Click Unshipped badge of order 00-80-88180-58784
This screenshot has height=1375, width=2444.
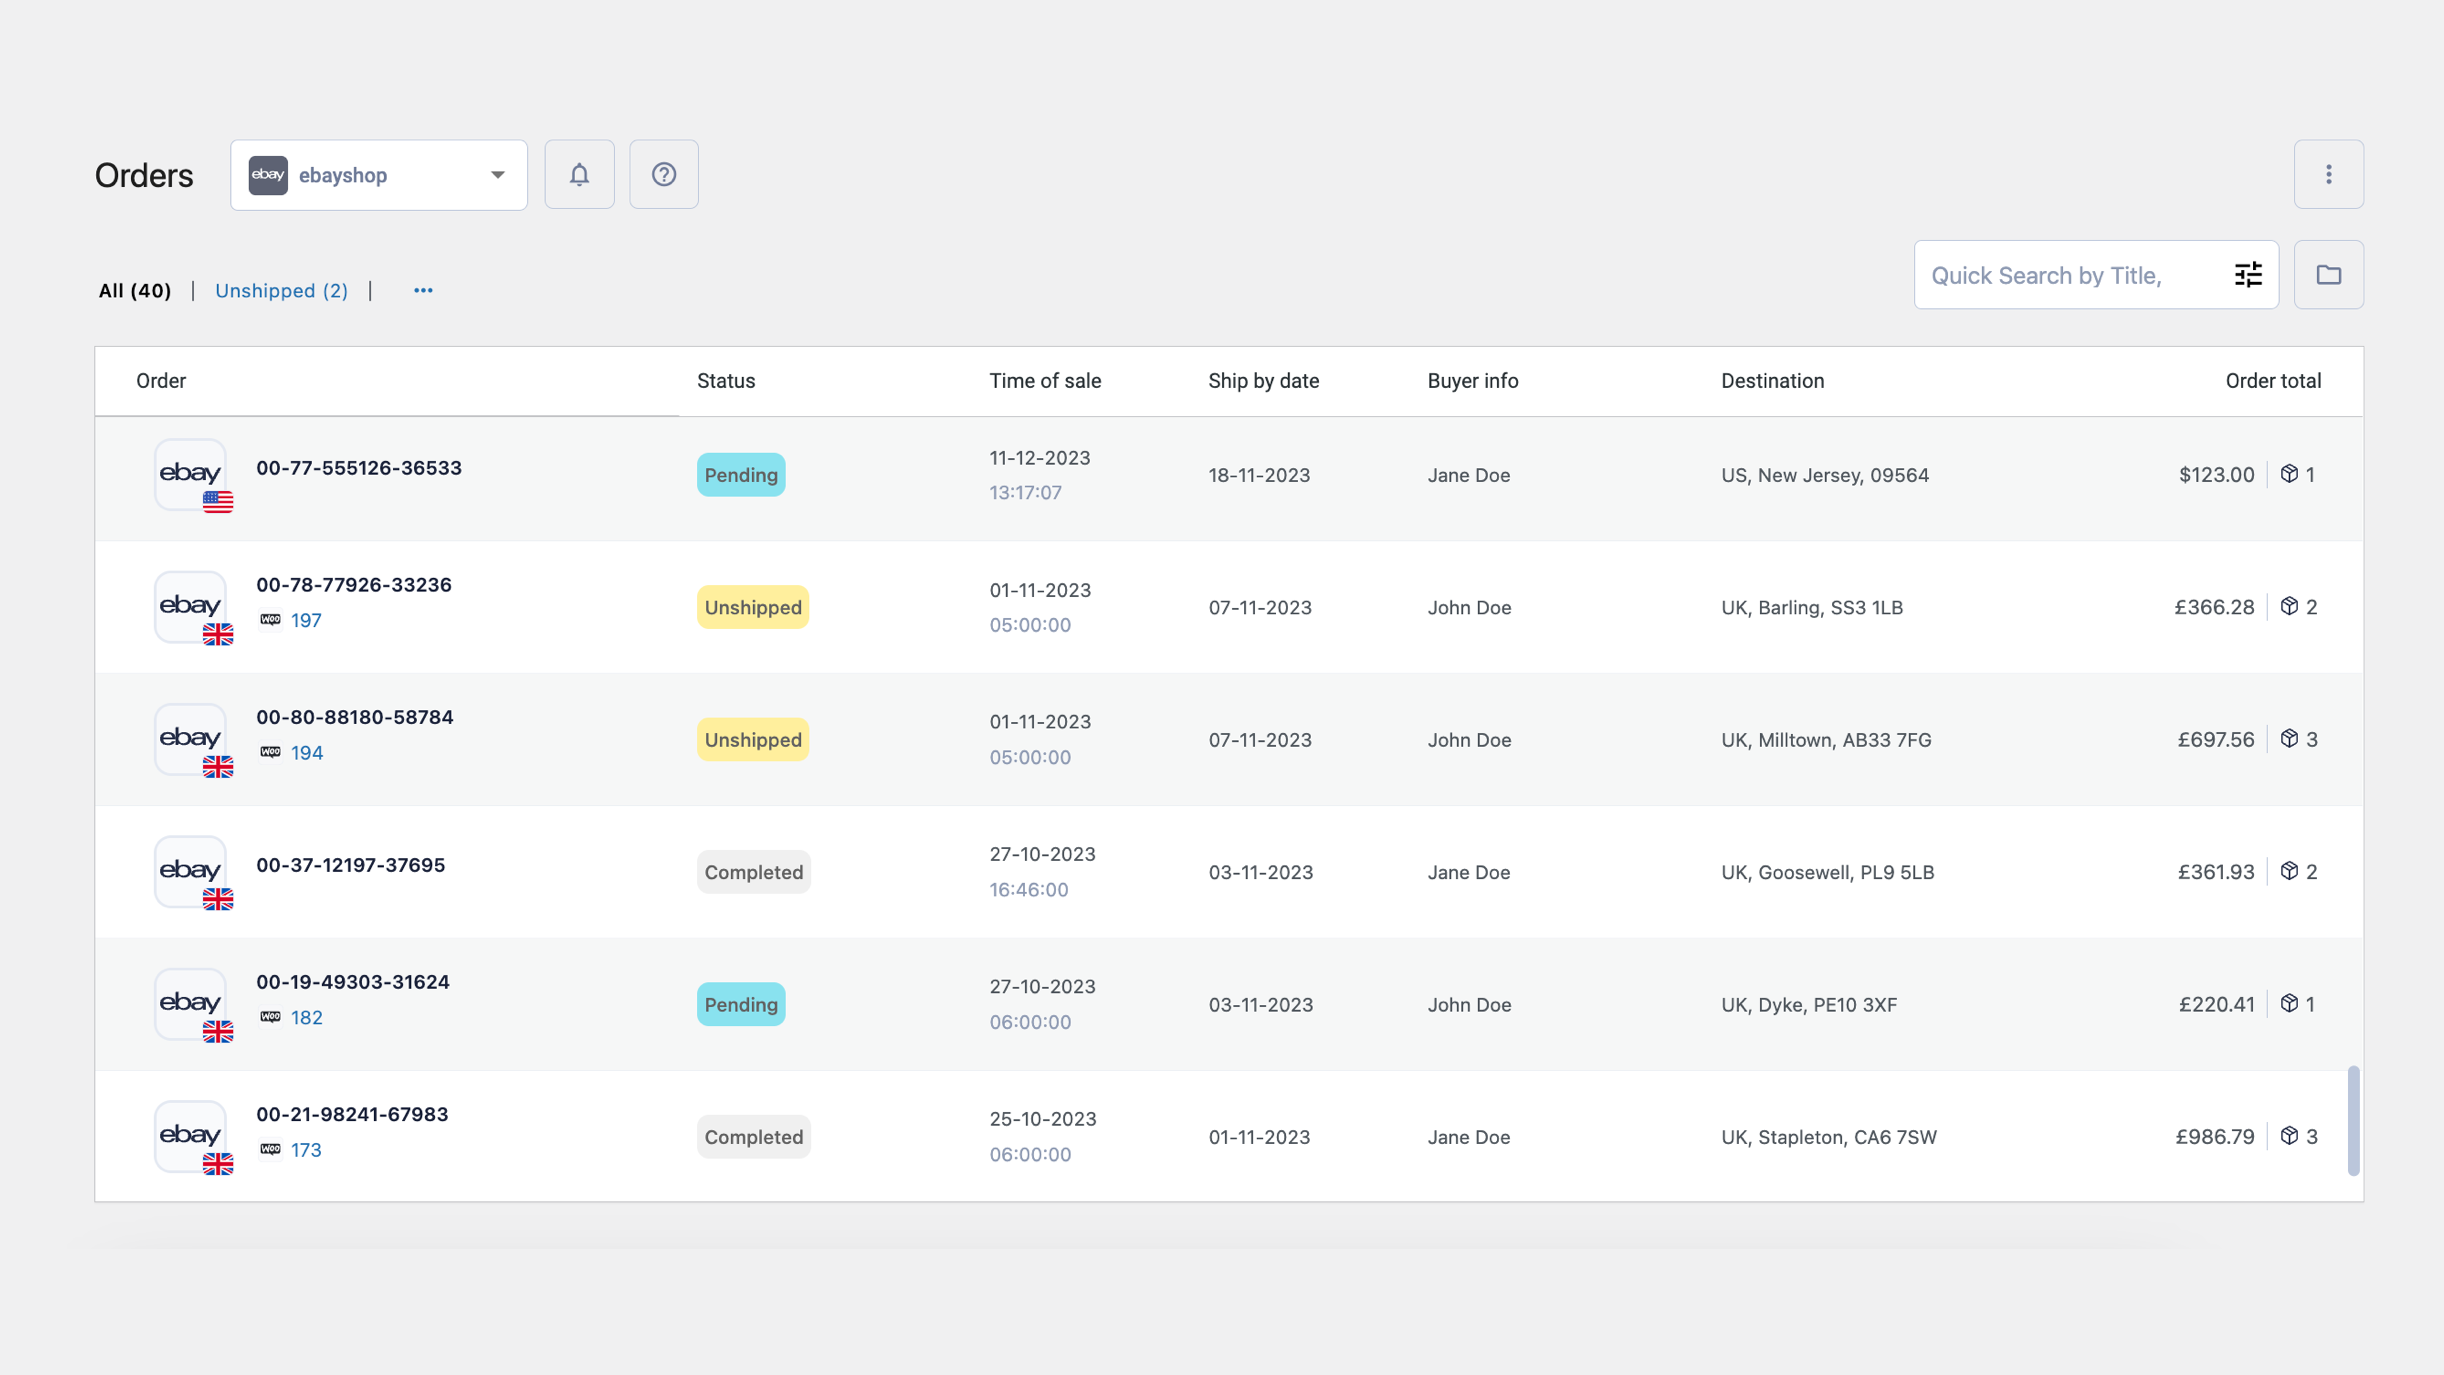(x=753, y=740)
